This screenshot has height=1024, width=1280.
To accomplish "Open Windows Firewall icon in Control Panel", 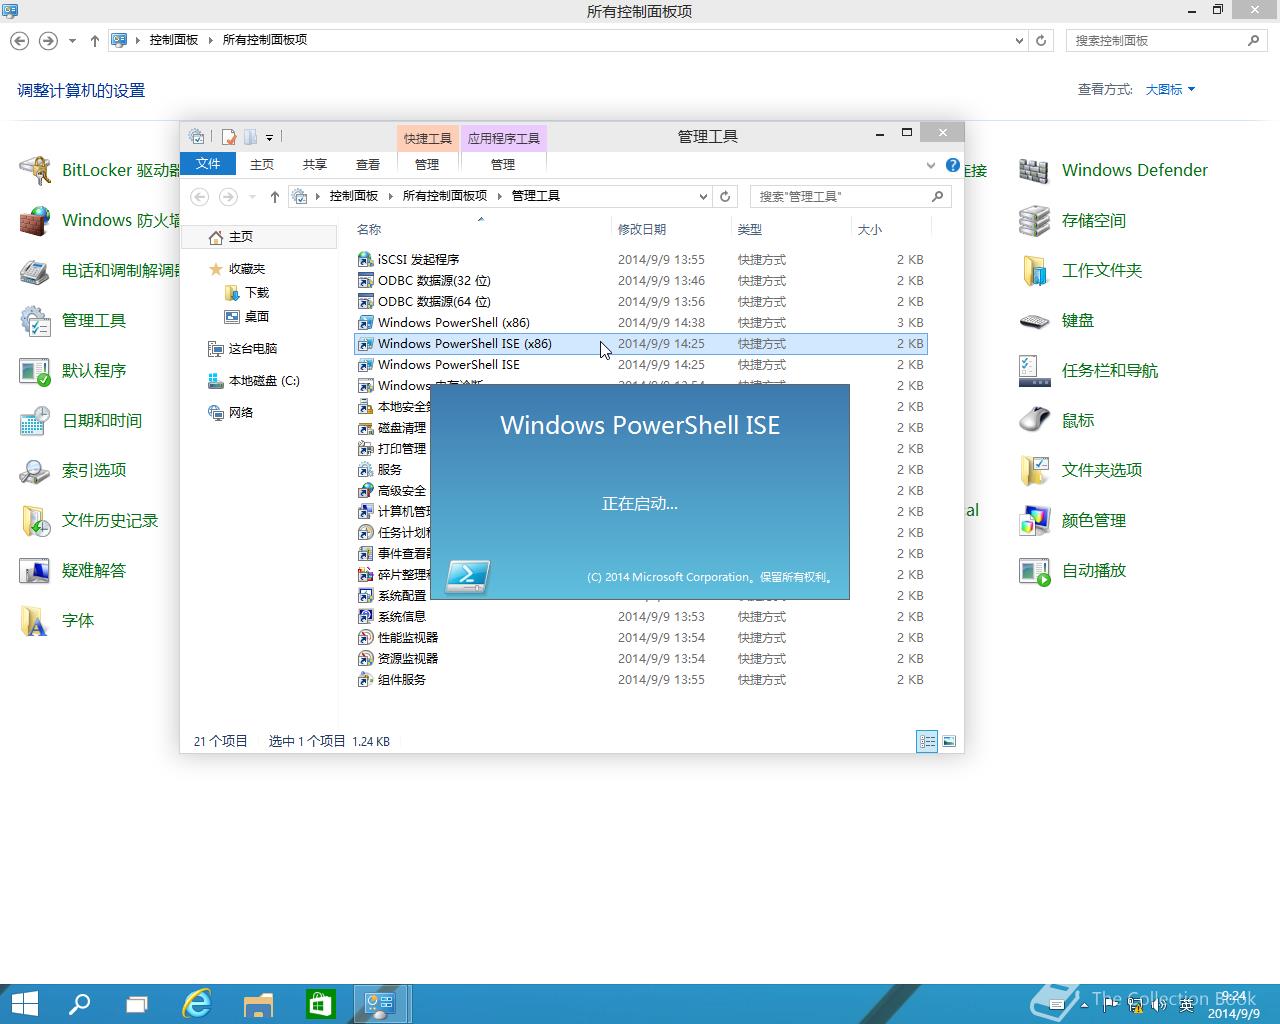I will coord(35,220).
